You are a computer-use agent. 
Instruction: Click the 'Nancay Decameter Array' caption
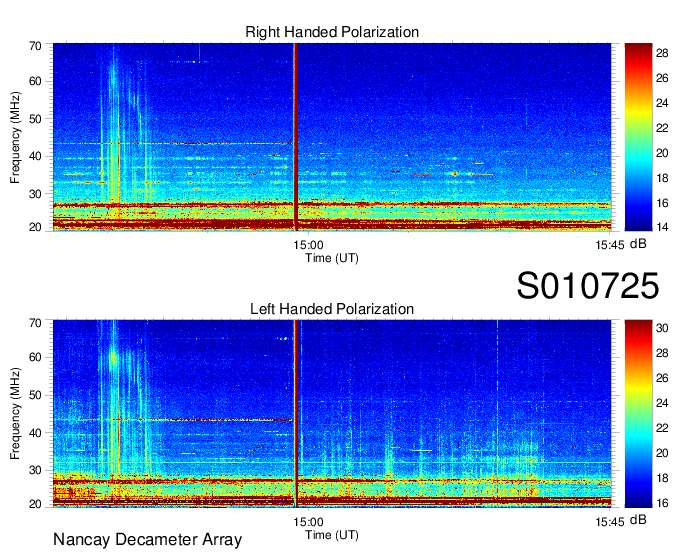[x=147, y=540]
